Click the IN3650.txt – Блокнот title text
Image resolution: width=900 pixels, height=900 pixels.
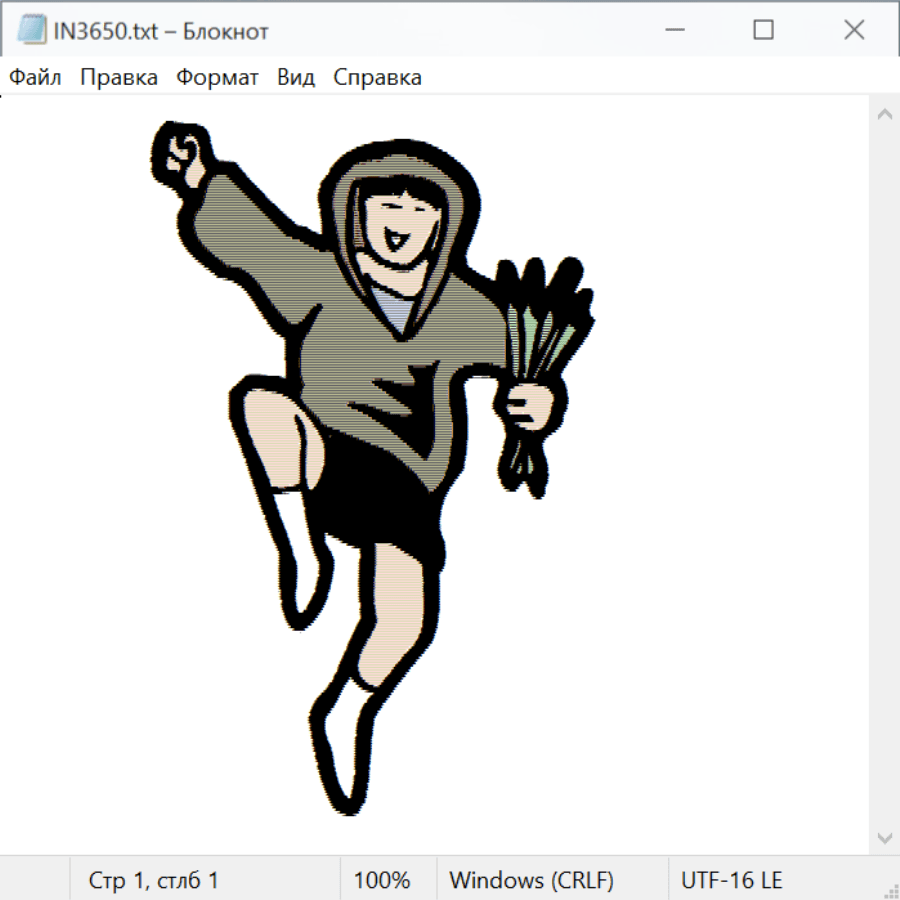162,31
